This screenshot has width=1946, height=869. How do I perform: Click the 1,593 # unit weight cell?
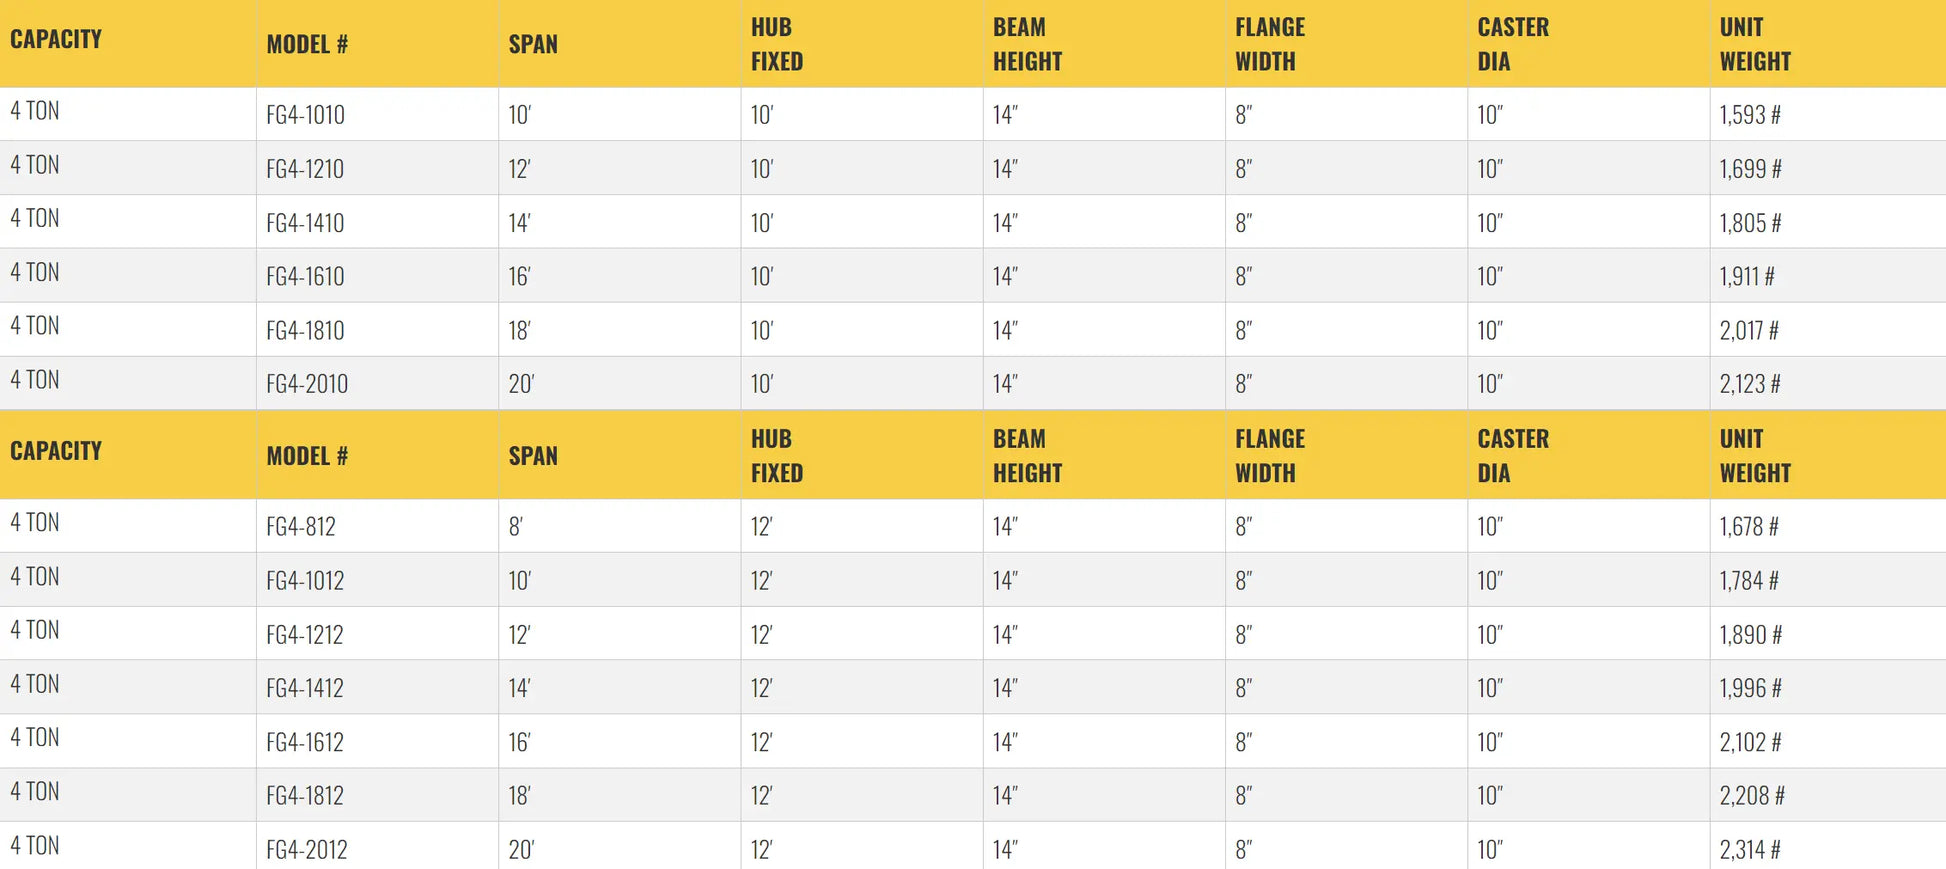point(1750,115)
